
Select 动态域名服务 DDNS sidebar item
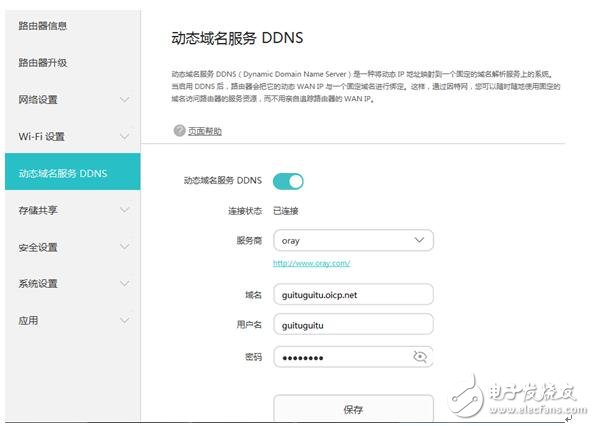tap(72, 172)
